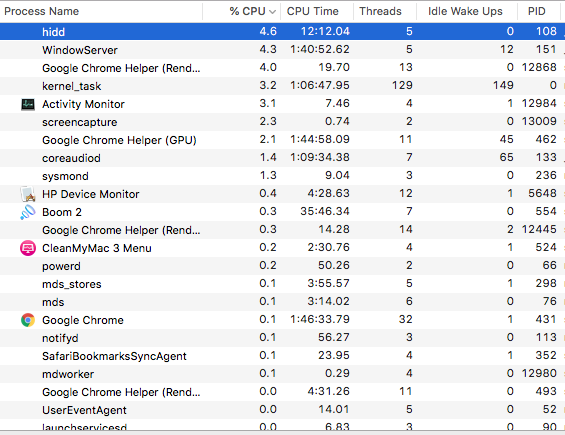The image size is (565, 435).
Task: Click PID 13009 of screencapture
Action: pyautogui.click(x=539, y=121)
